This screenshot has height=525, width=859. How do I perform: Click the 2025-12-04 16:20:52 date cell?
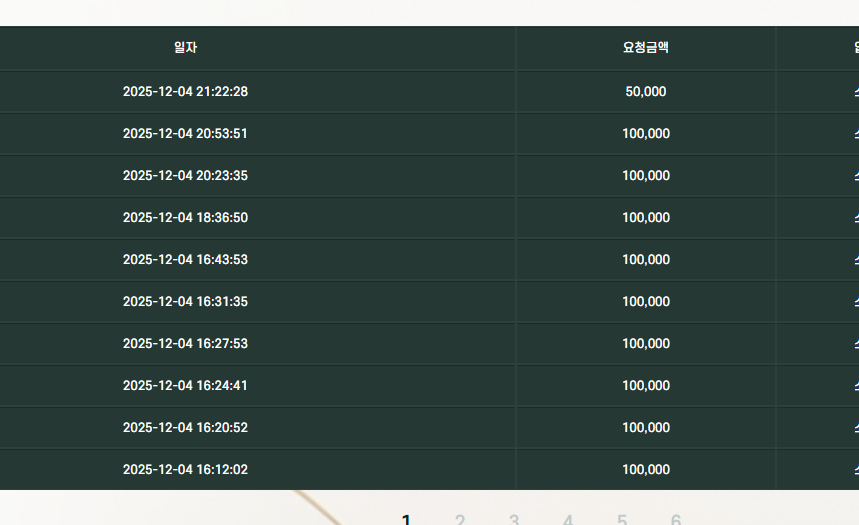click(x=185, y=428)
